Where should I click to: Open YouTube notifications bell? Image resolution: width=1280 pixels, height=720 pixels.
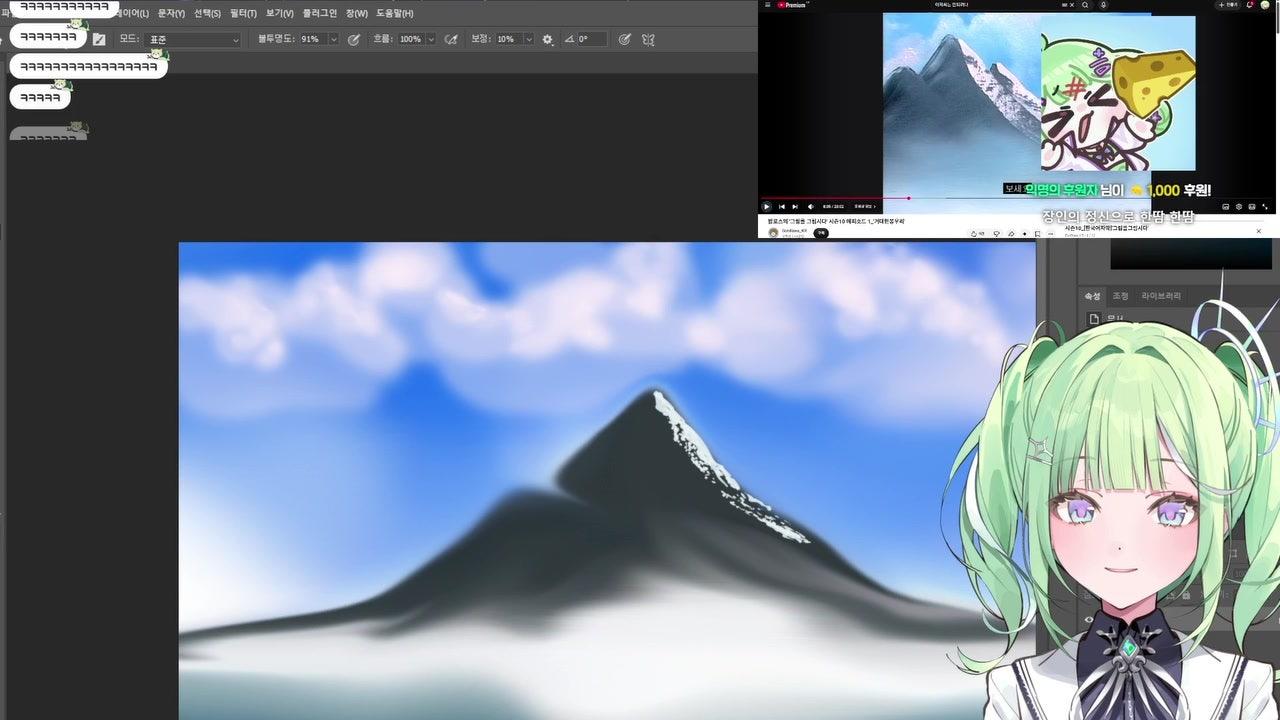pos(1250,5)
